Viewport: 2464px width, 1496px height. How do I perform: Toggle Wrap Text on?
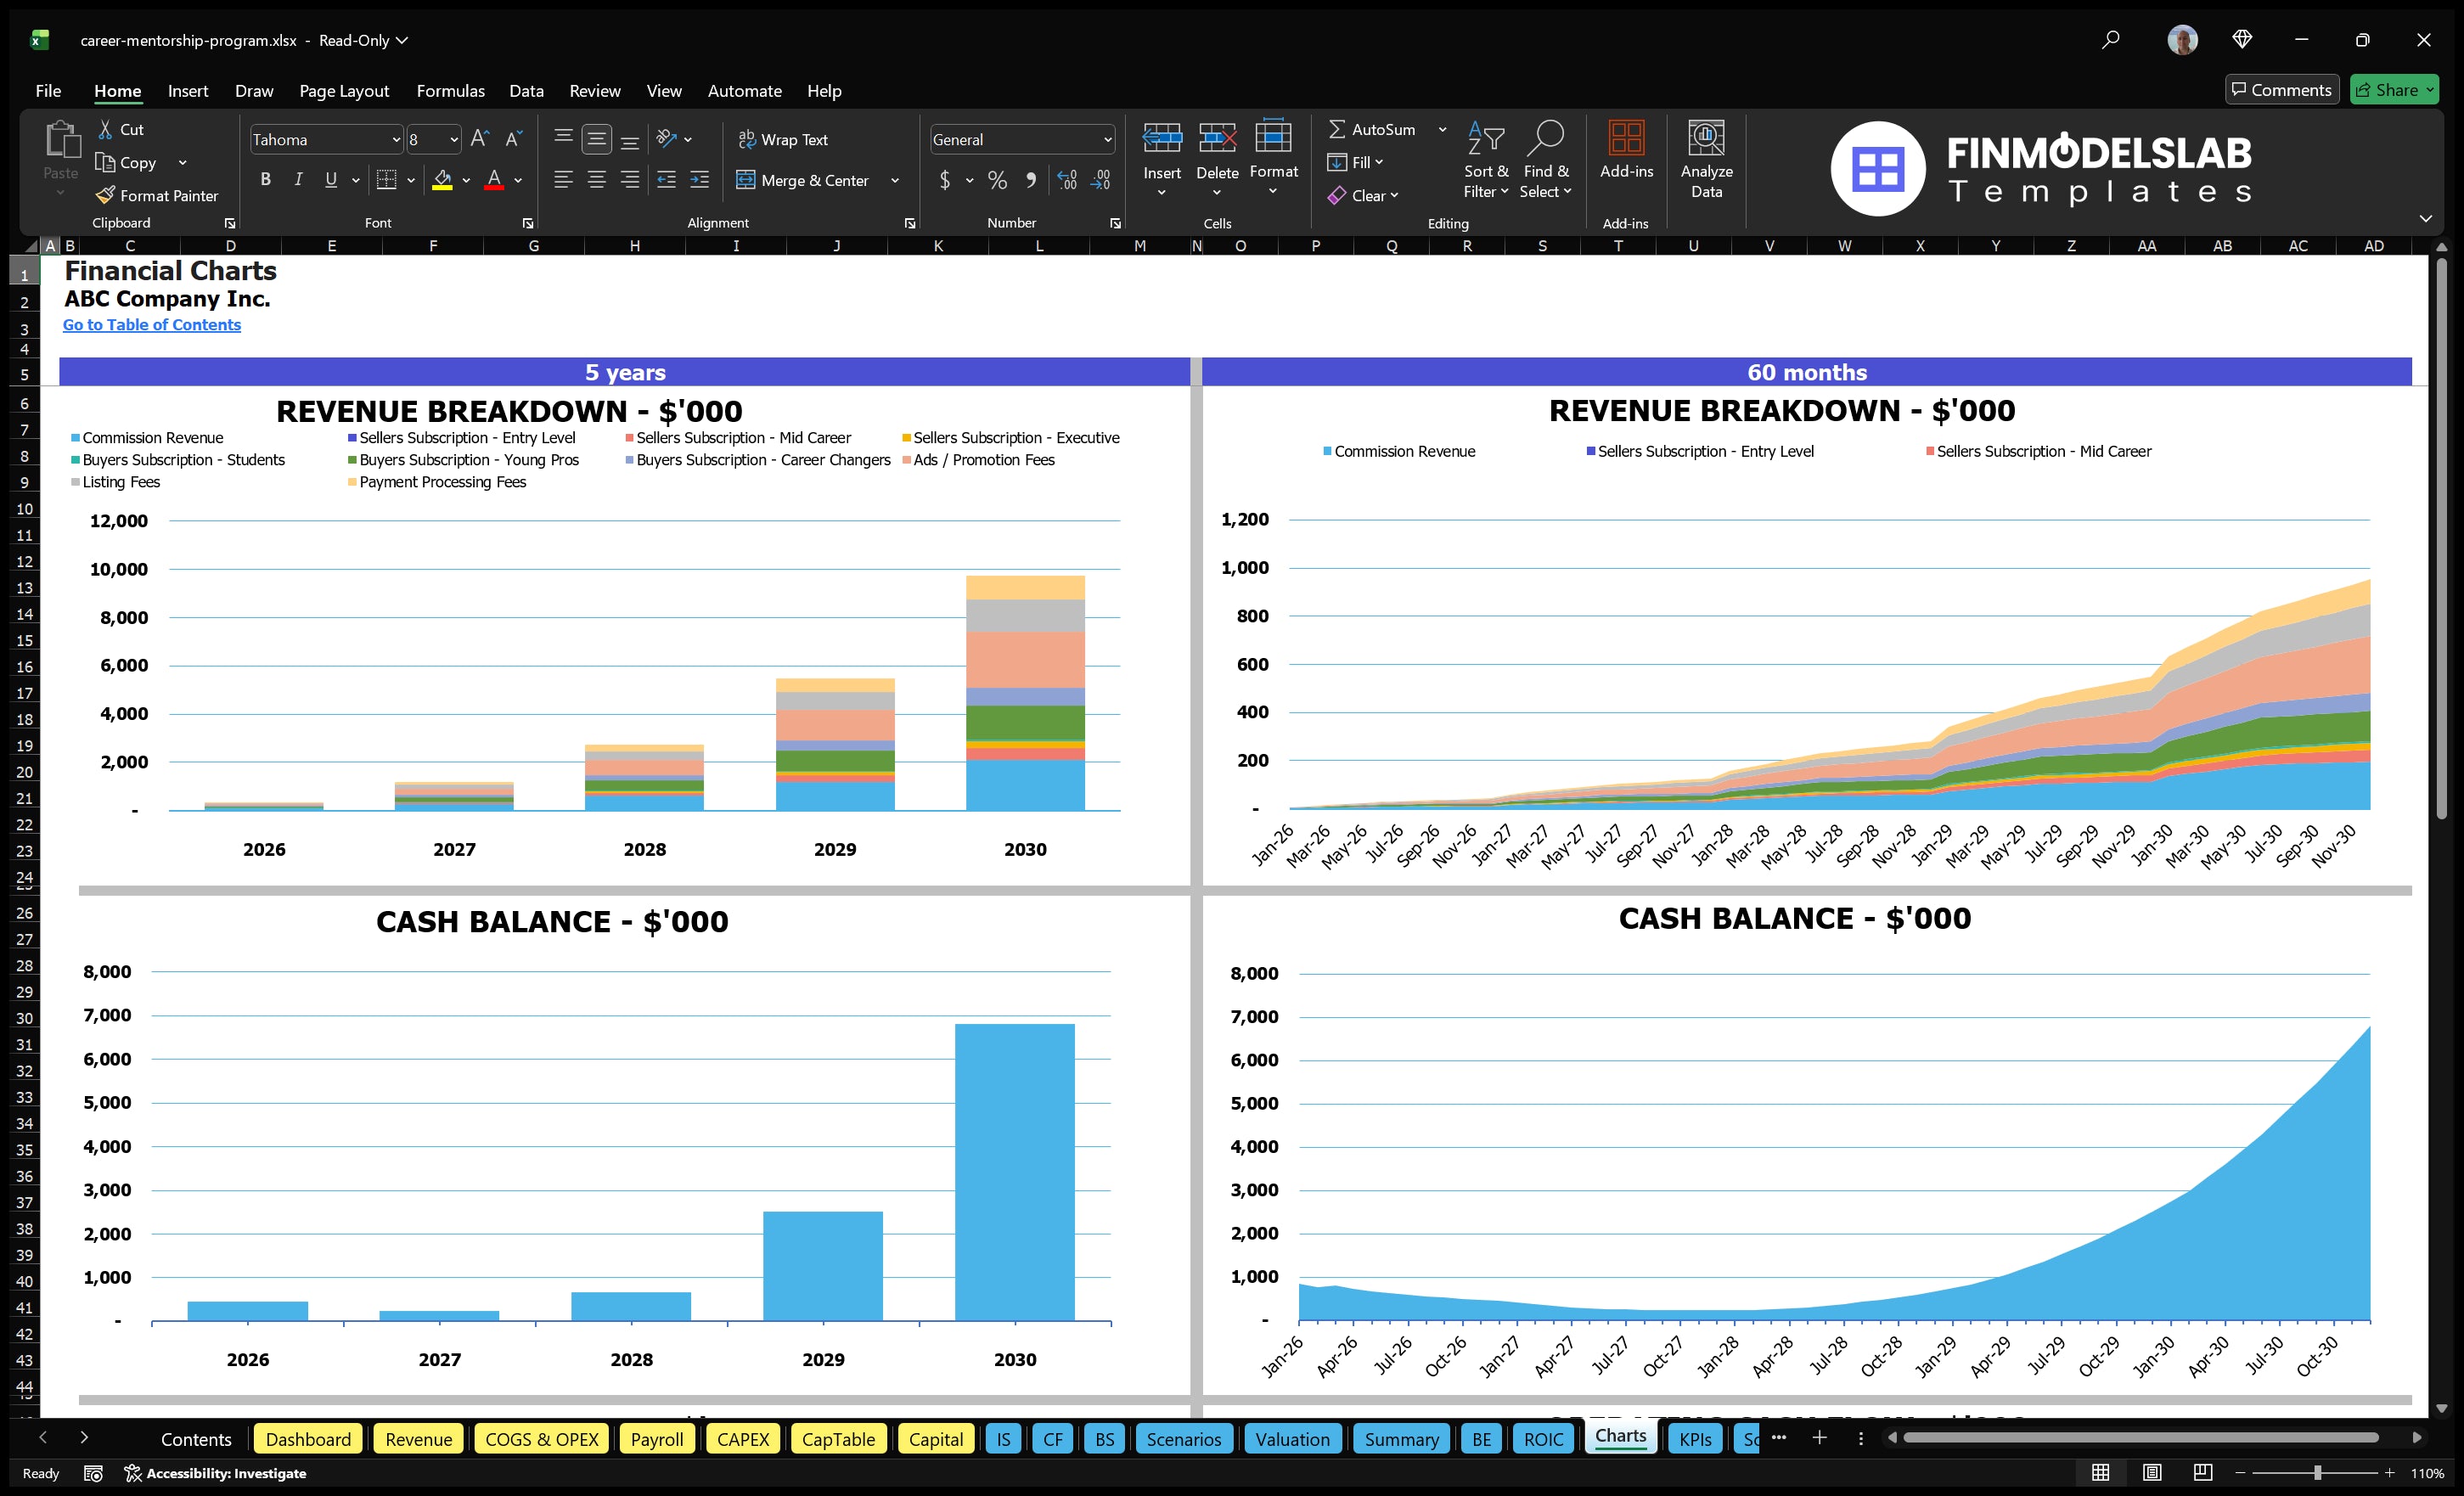click(784, 139)
